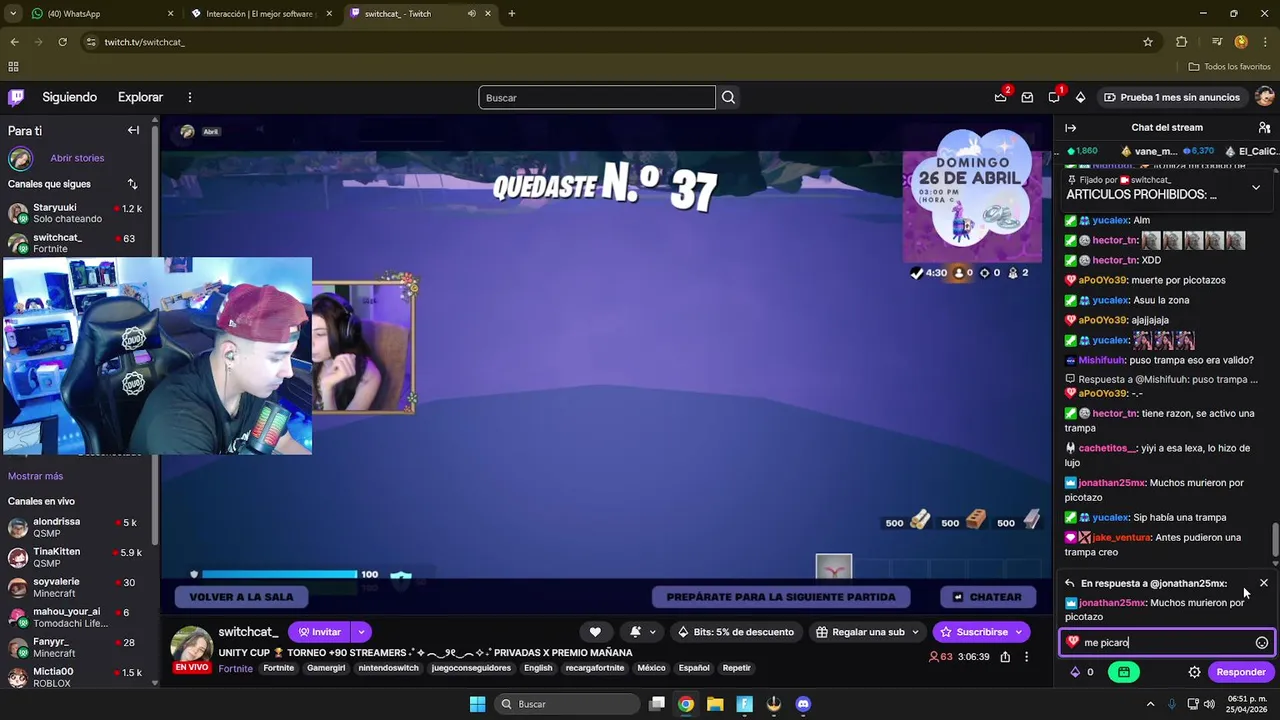1280x720 pixels.
Task: Bookmark this page with the star icon
Action: click(x=1148, y=42)
